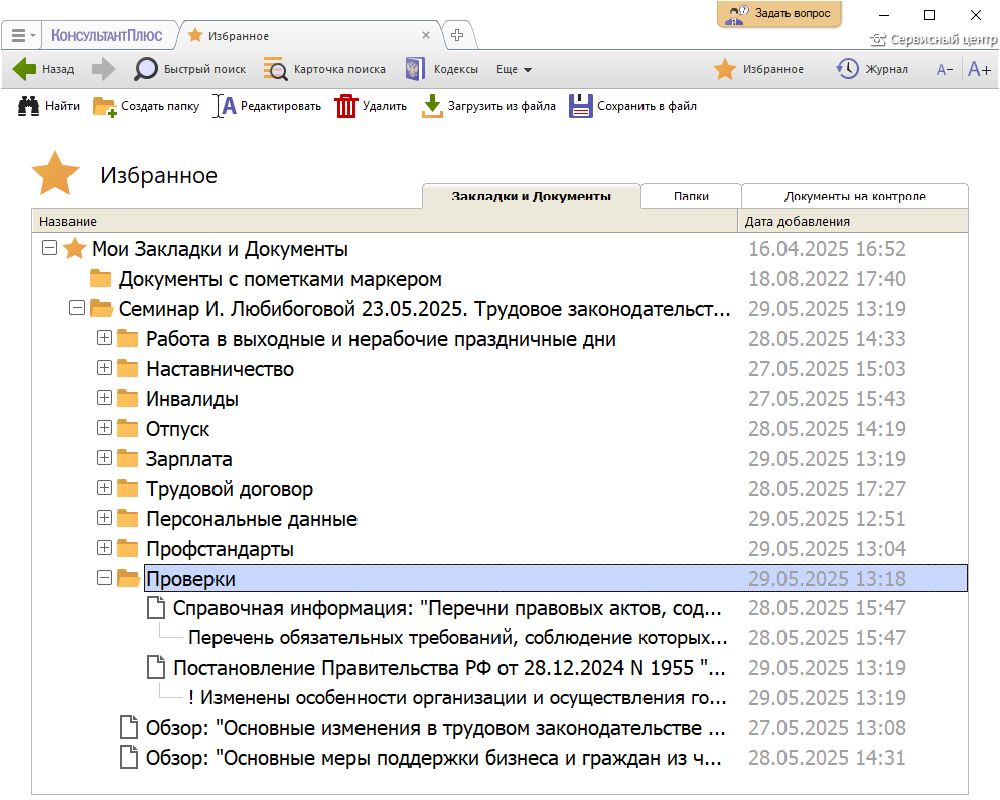
Task: Select the Профстандарты folder name
Action: click(x=220, y=549)
